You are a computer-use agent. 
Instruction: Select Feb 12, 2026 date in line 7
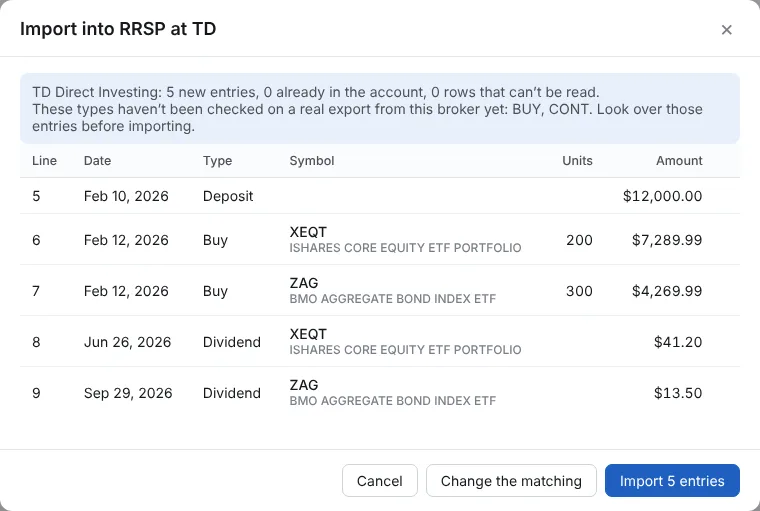click(126, 291)
